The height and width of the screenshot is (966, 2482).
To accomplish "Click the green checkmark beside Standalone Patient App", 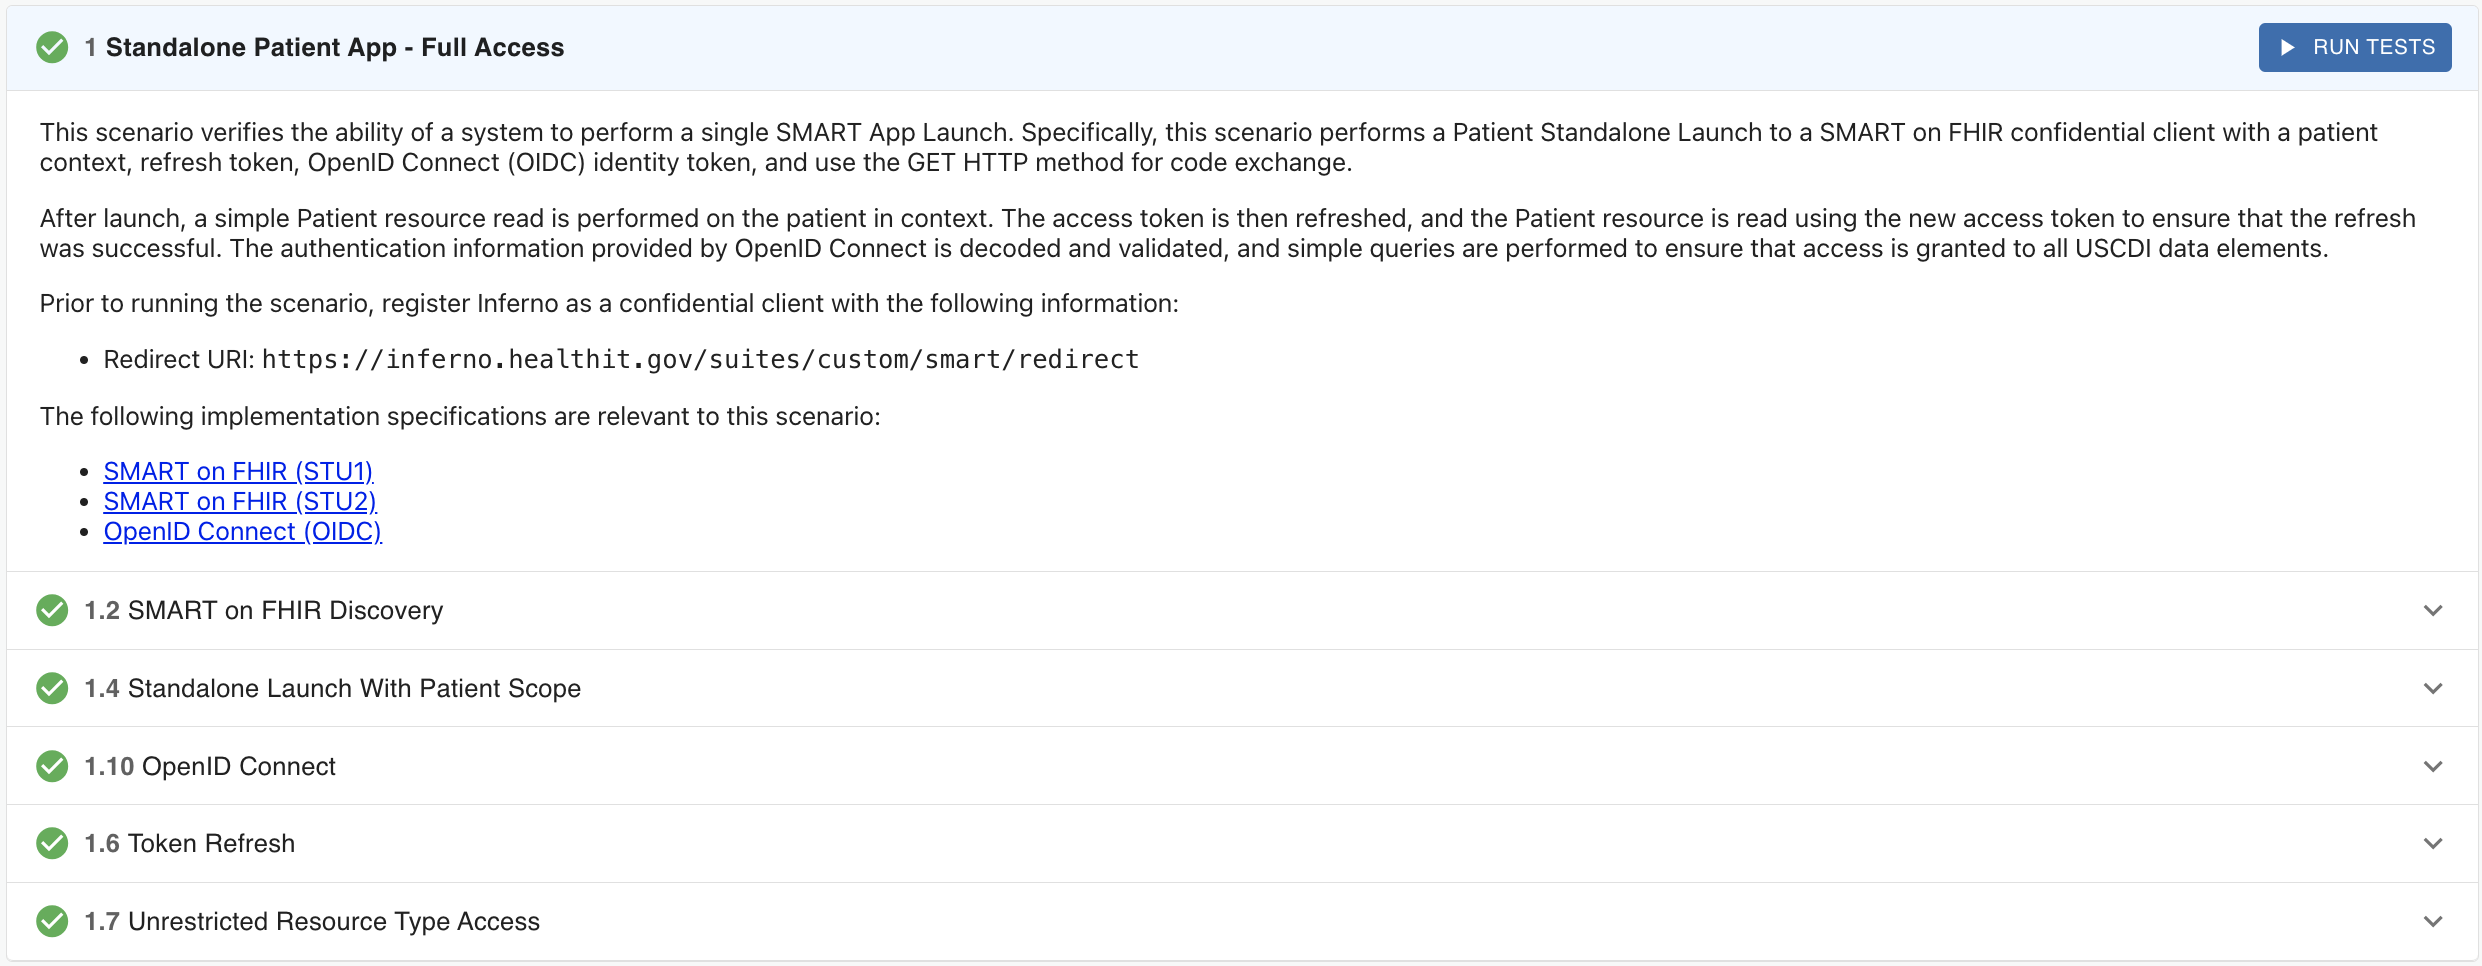I will [x=52, y=48].
